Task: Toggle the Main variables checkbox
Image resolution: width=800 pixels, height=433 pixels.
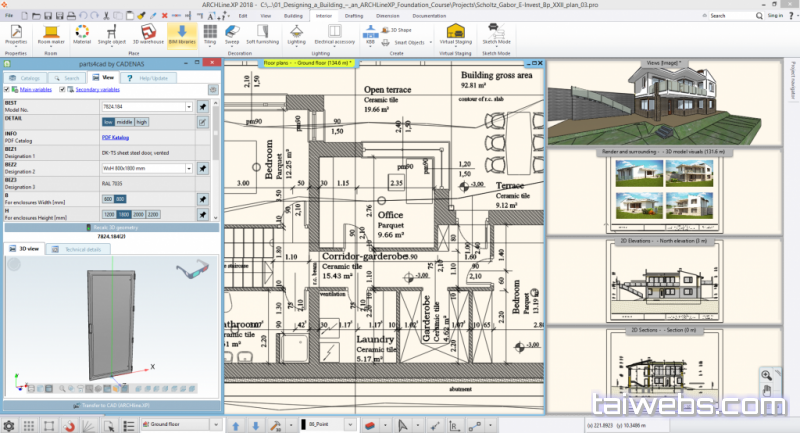Action: pos(7,90)
